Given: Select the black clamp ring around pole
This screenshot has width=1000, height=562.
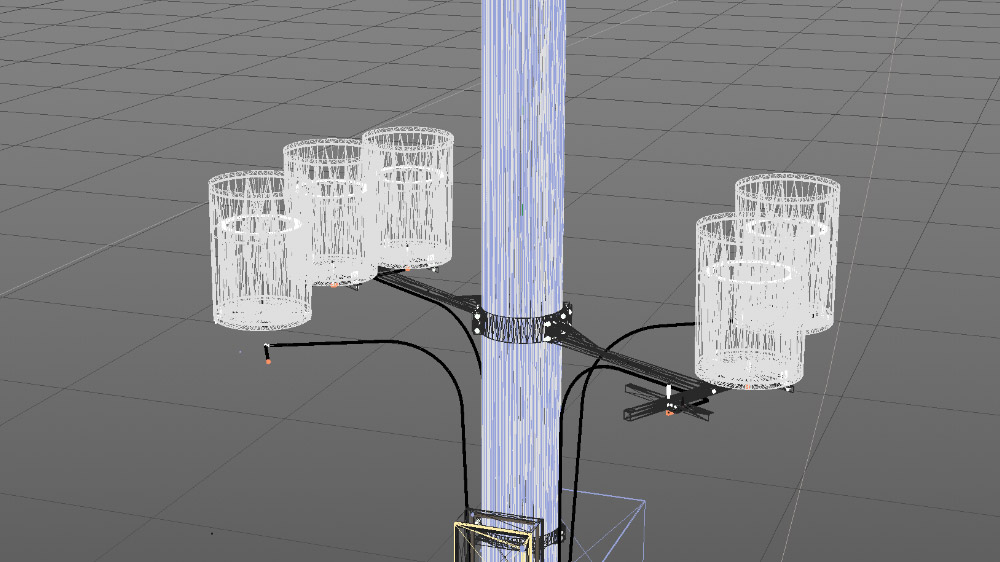Looking at the screenshot, I should pyautogui.click(x=521, y=326).
